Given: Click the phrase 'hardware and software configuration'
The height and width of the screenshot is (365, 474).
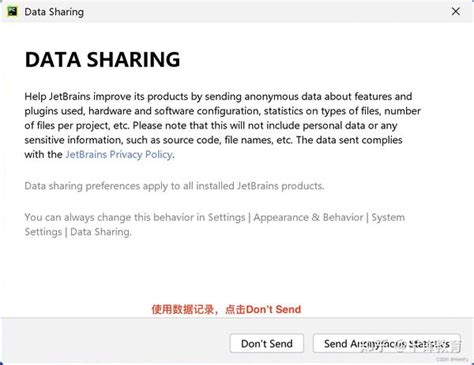Looking at the screenshot, I should [173, 111].
